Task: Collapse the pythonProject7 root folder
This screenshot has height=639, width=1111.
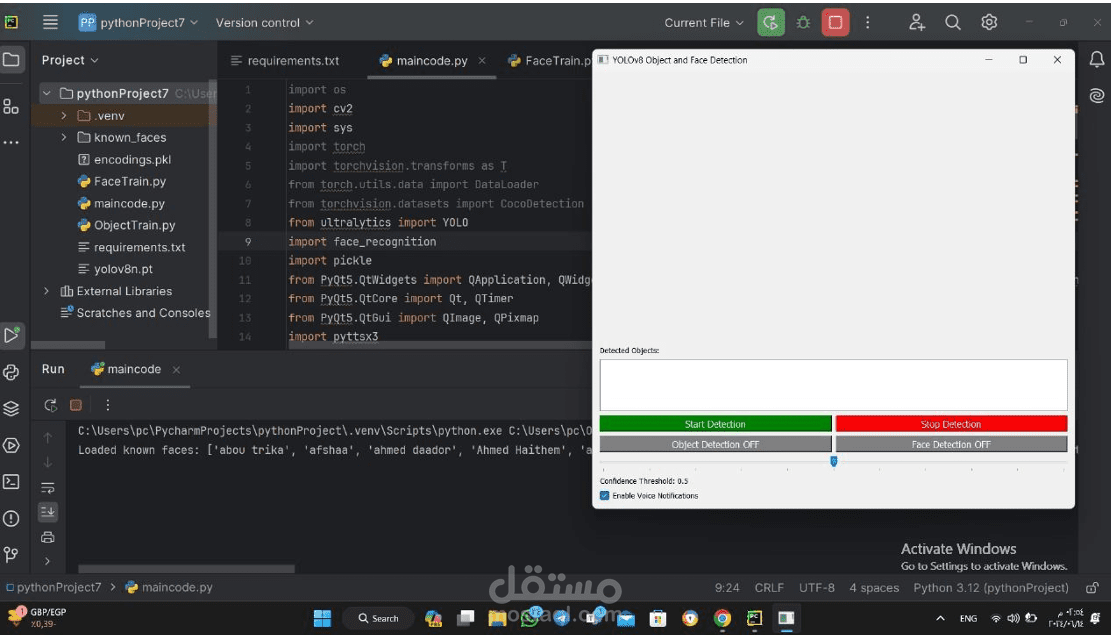Action: [47, 94]
